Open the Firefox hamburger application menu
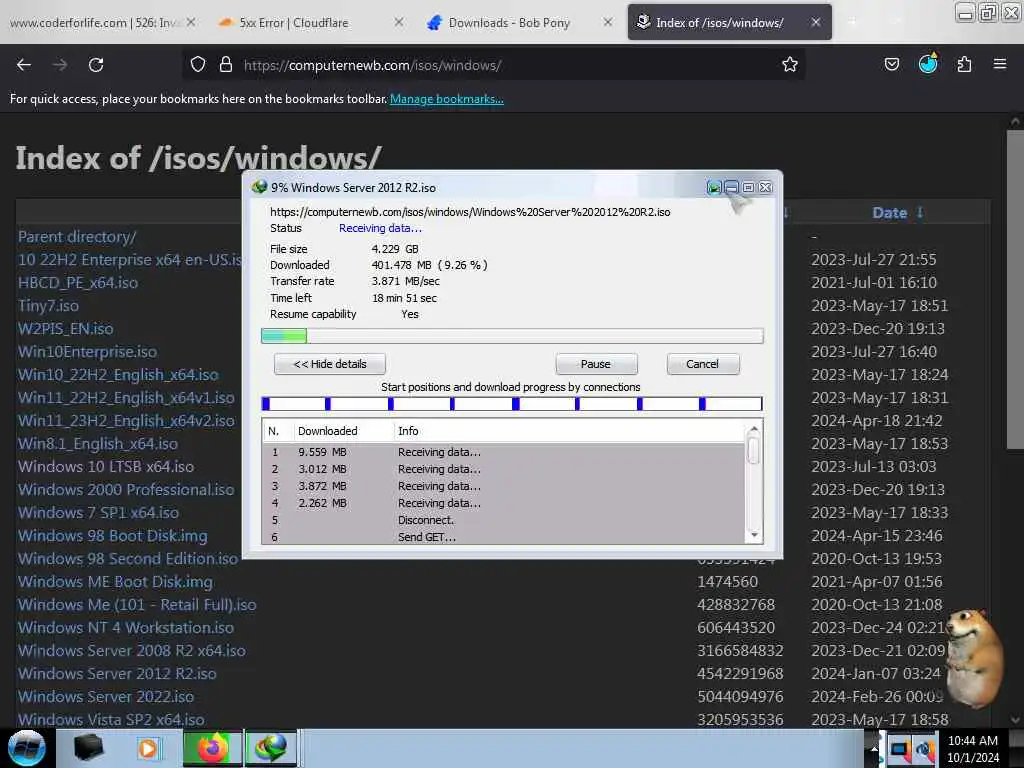The height and width of the screenshot is (768, 1024). [x=1000, y=64]
